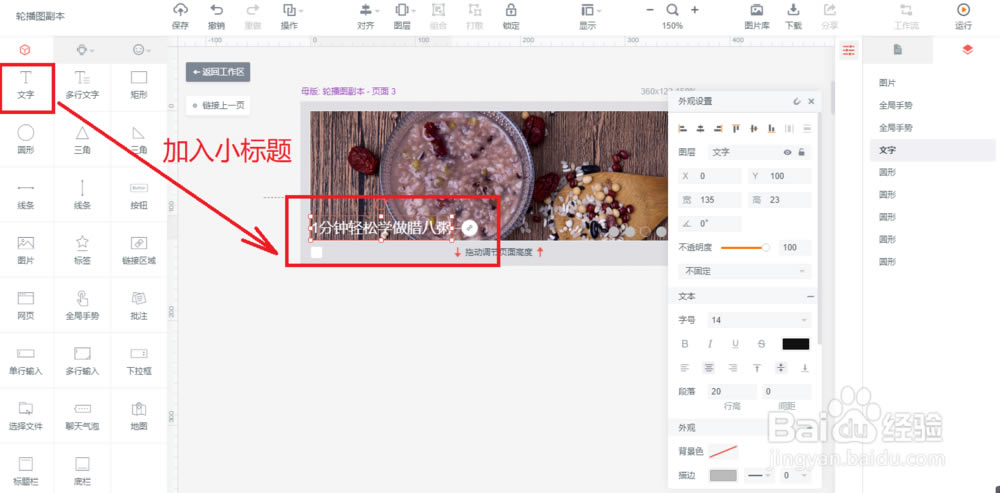1000x493 pixels.
Task: Switch to the layers stack tab
Action: point(967,50)
